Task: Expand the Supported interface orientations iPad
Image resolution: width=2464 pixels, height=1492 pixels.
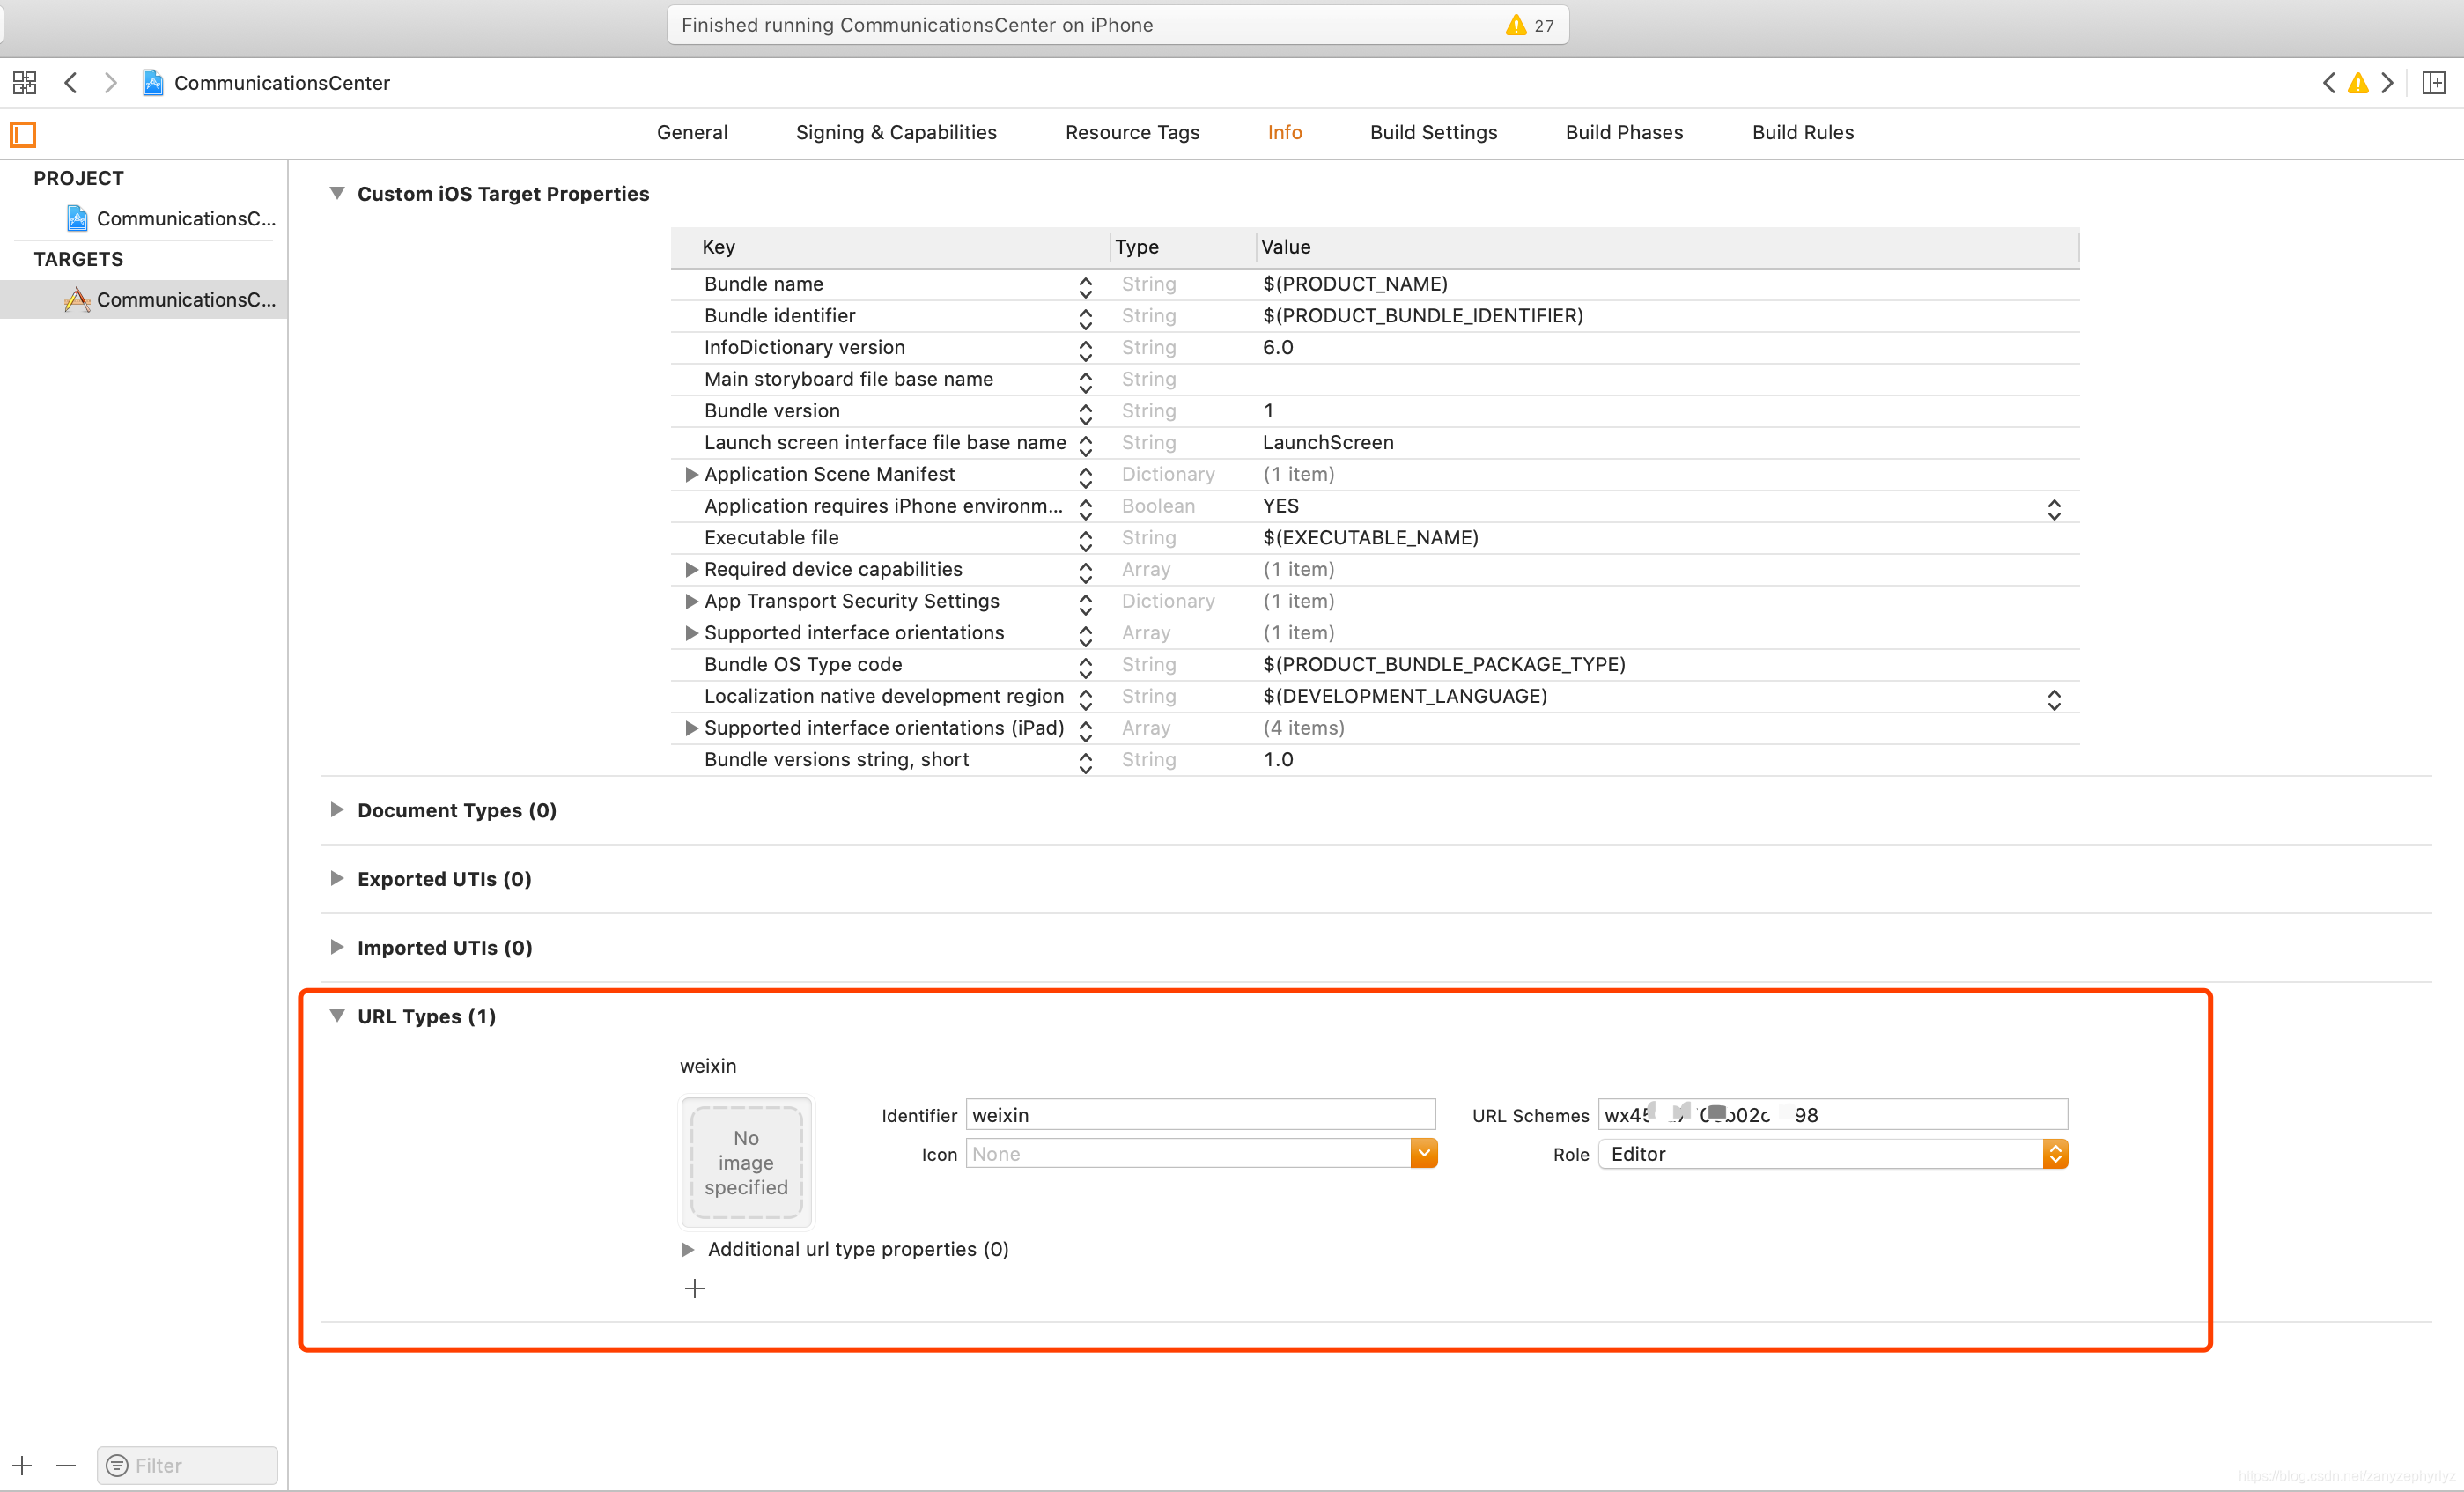Action: 691,728
